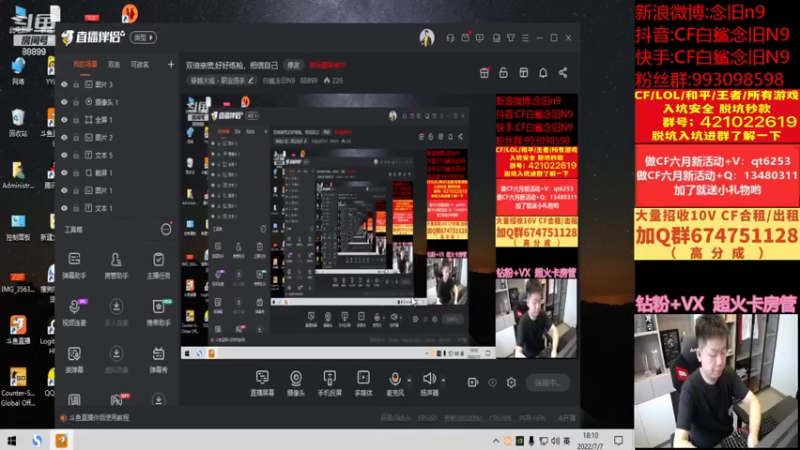The height and width of the screenshot is (450, 800).
Task: Collapse the 工具箱 toolbox with circle button
Action: point(166,229)
